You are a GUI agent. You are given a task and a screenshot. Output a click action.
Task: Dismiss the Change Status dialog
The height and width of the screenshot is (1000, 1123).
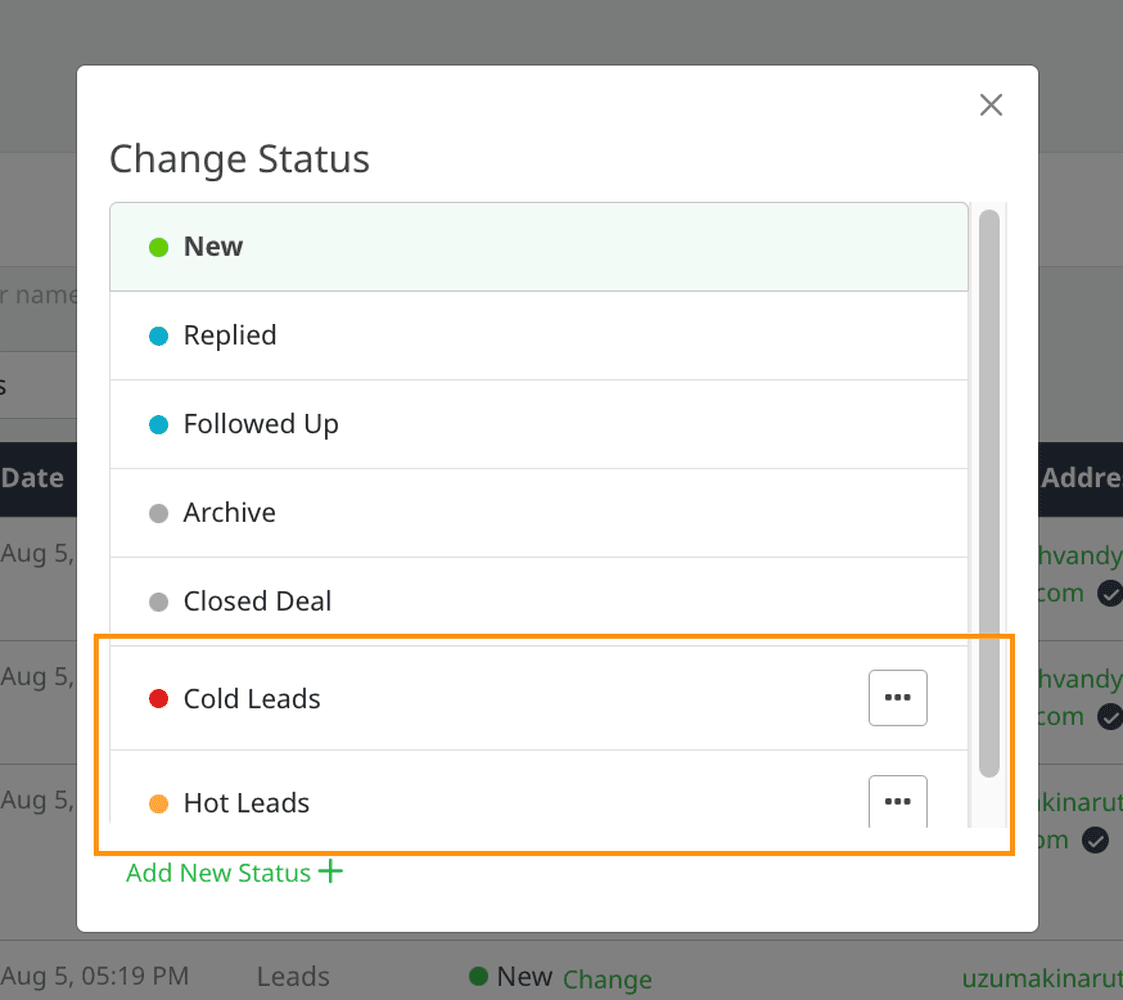click(990, 104)
